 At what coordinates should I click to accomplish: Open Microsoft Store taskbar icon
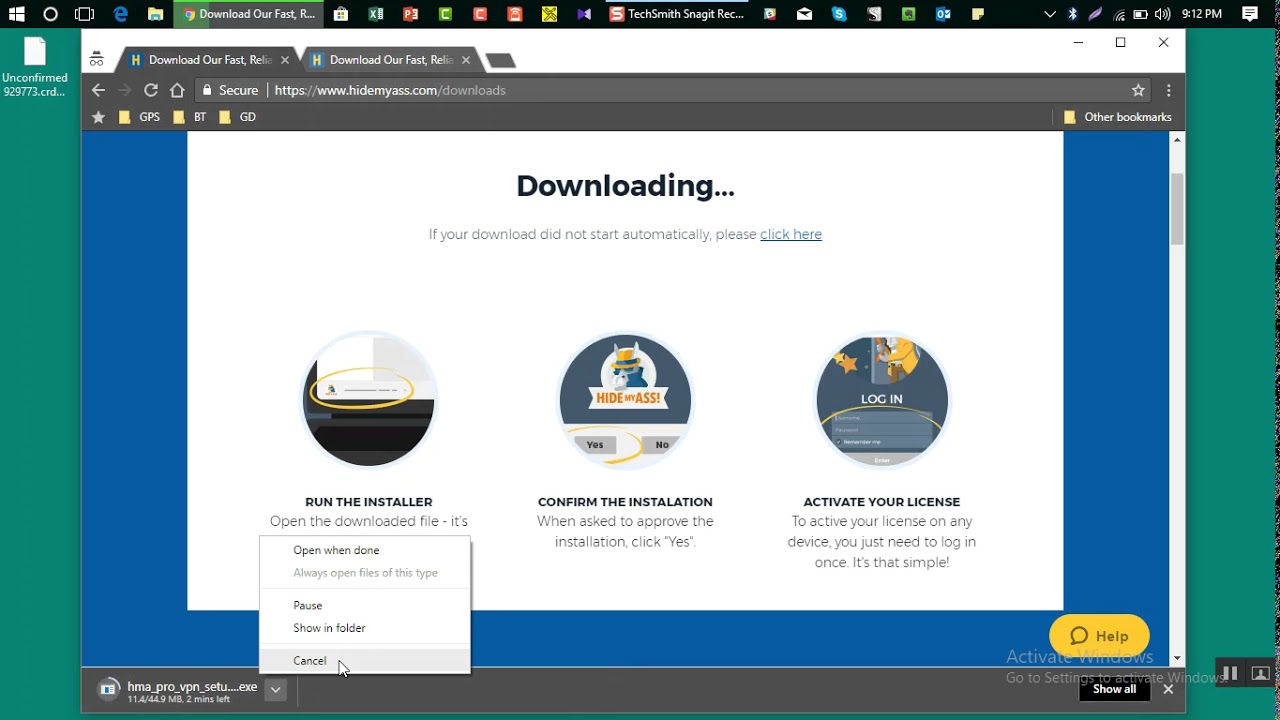click(341, 14)
